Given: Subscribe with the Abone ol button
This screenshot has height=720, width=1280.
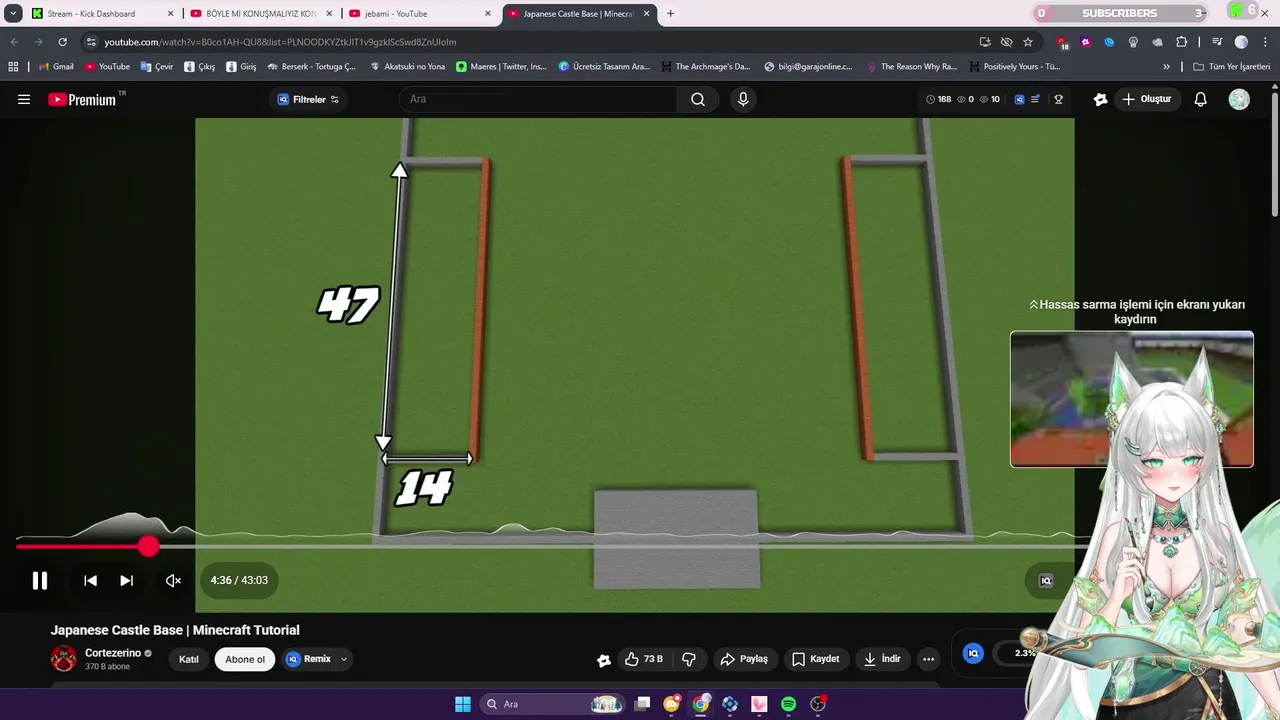Looking at the screenshot, I should (x=245, y=659).
